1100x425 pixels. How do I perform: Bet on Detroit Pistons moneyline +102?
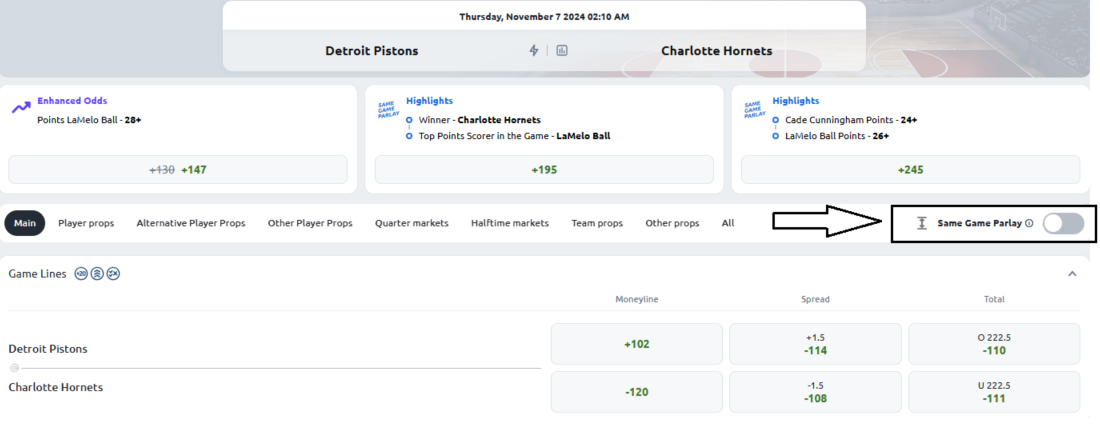[x=636, y=344]
